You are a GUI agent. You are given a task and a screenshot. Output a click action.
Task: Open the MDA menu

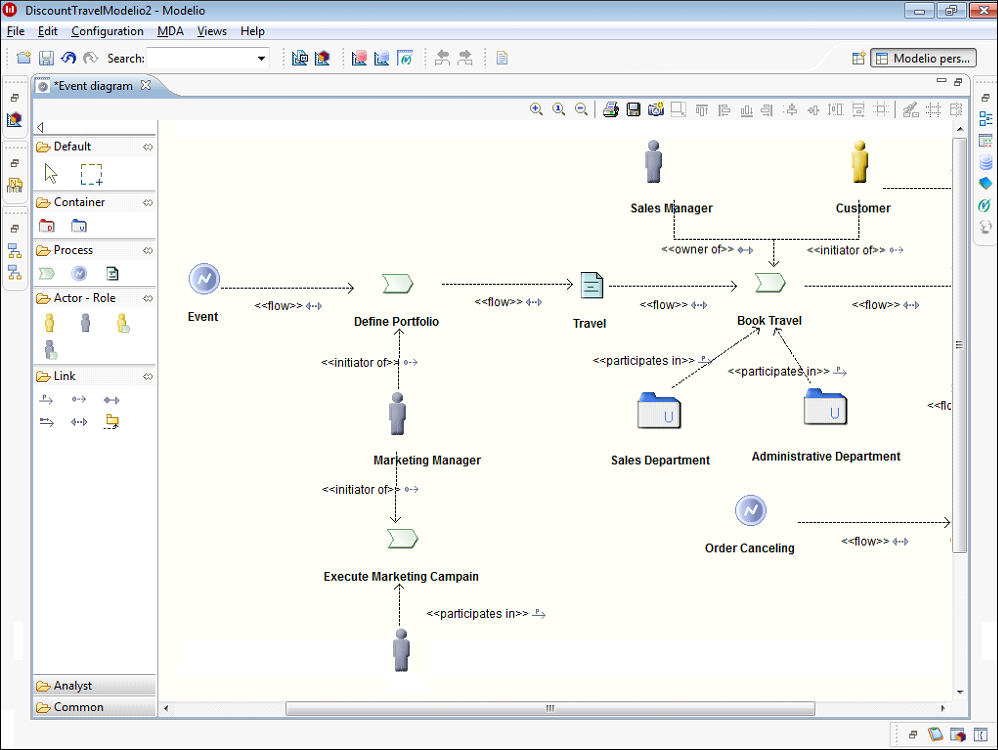click(171, 31)
